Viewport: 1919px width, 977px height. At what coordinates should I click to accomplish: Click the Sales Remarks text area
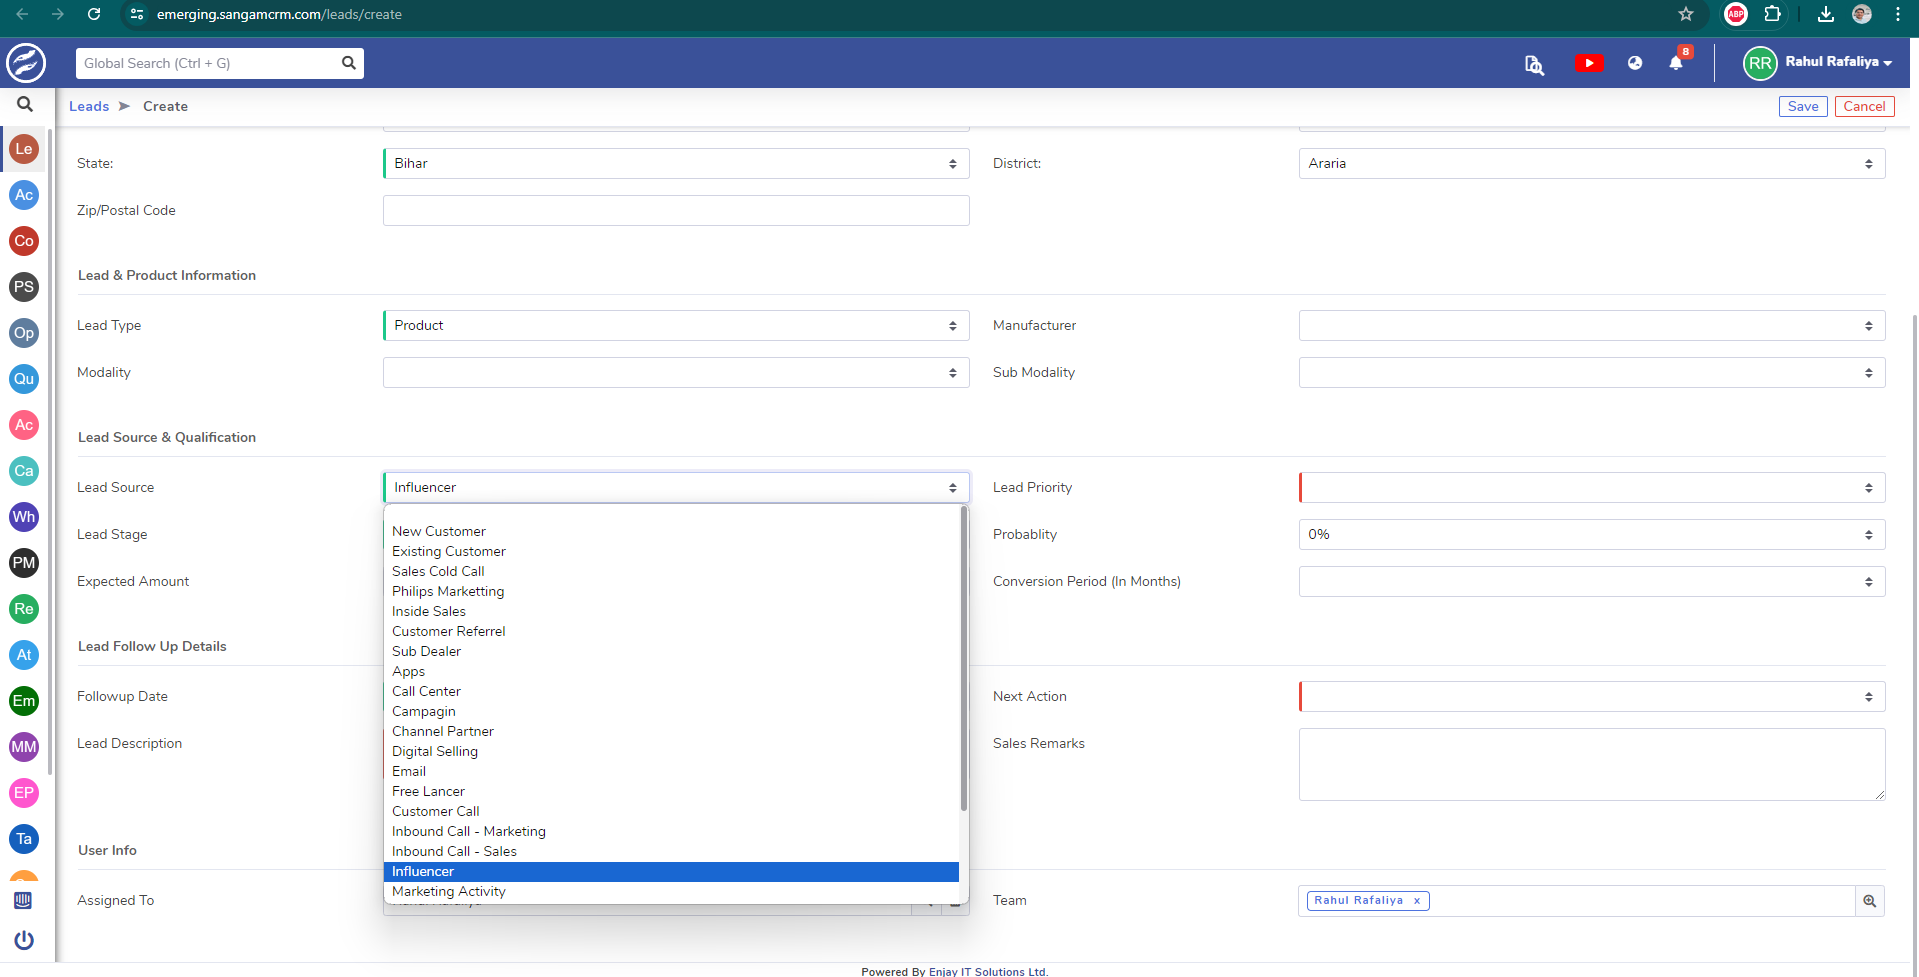[x=1592, y=765]
